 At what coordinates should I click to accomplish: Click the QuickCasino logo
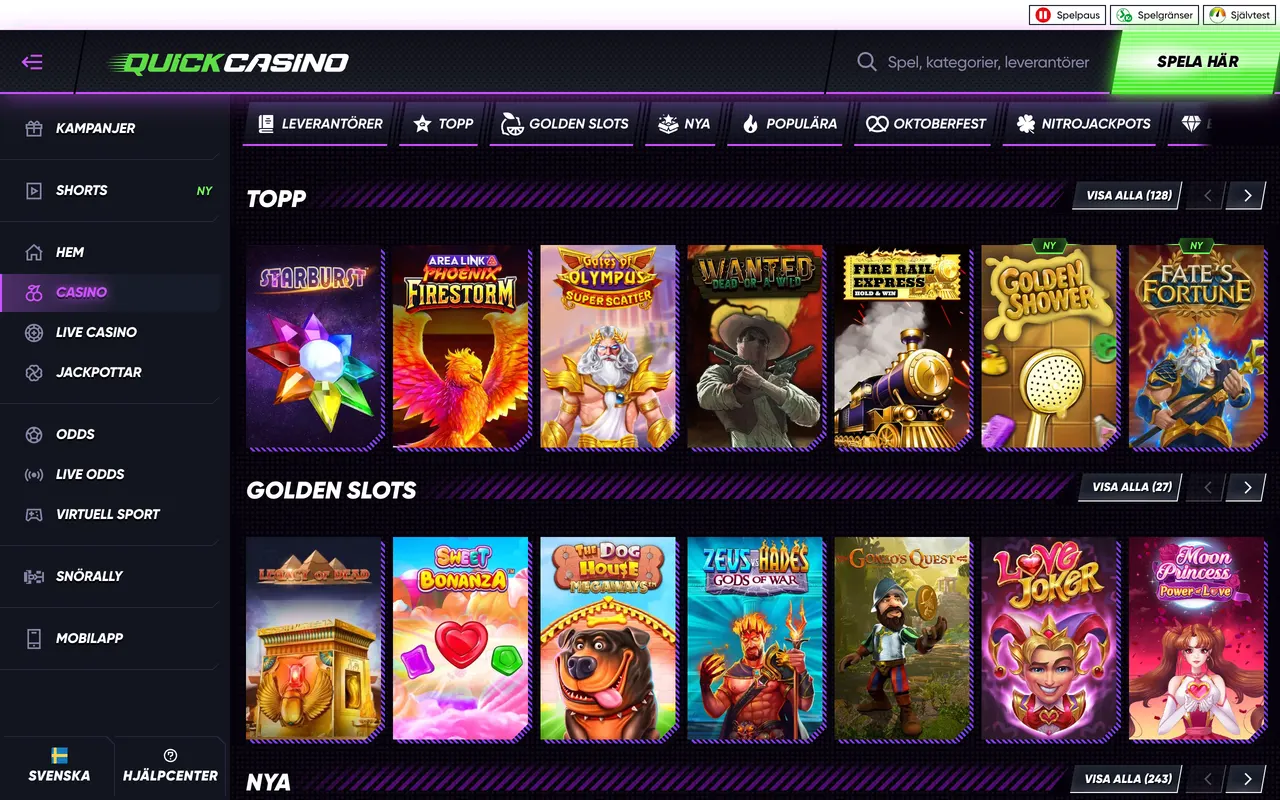[229, 63]
